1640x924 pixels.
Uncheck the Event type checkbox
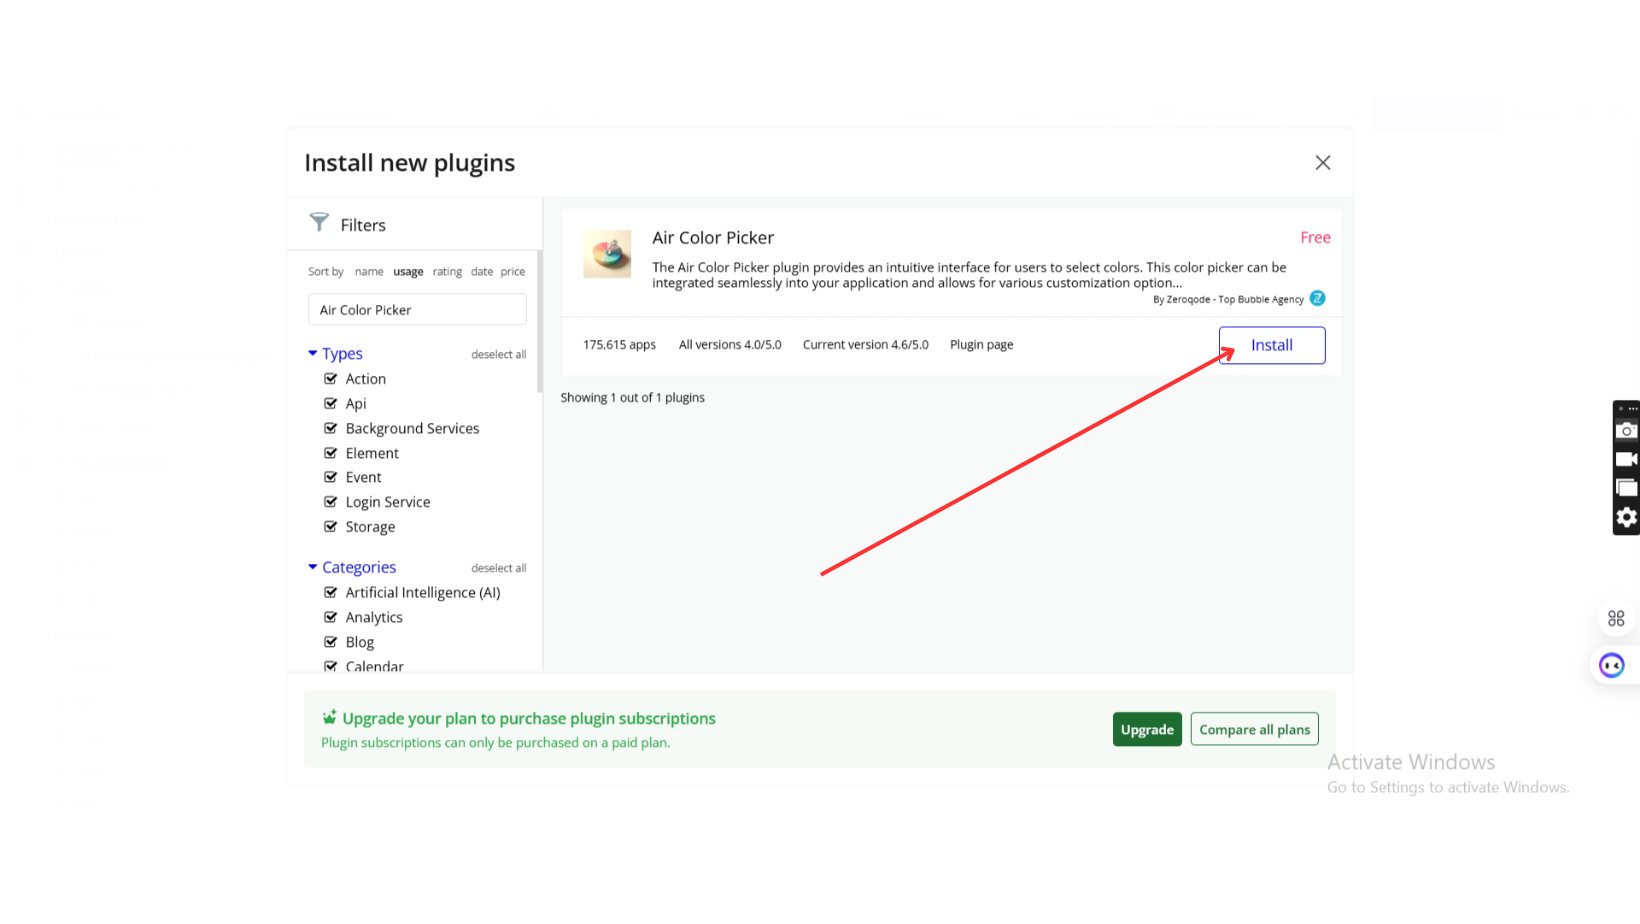click(331, 477)
